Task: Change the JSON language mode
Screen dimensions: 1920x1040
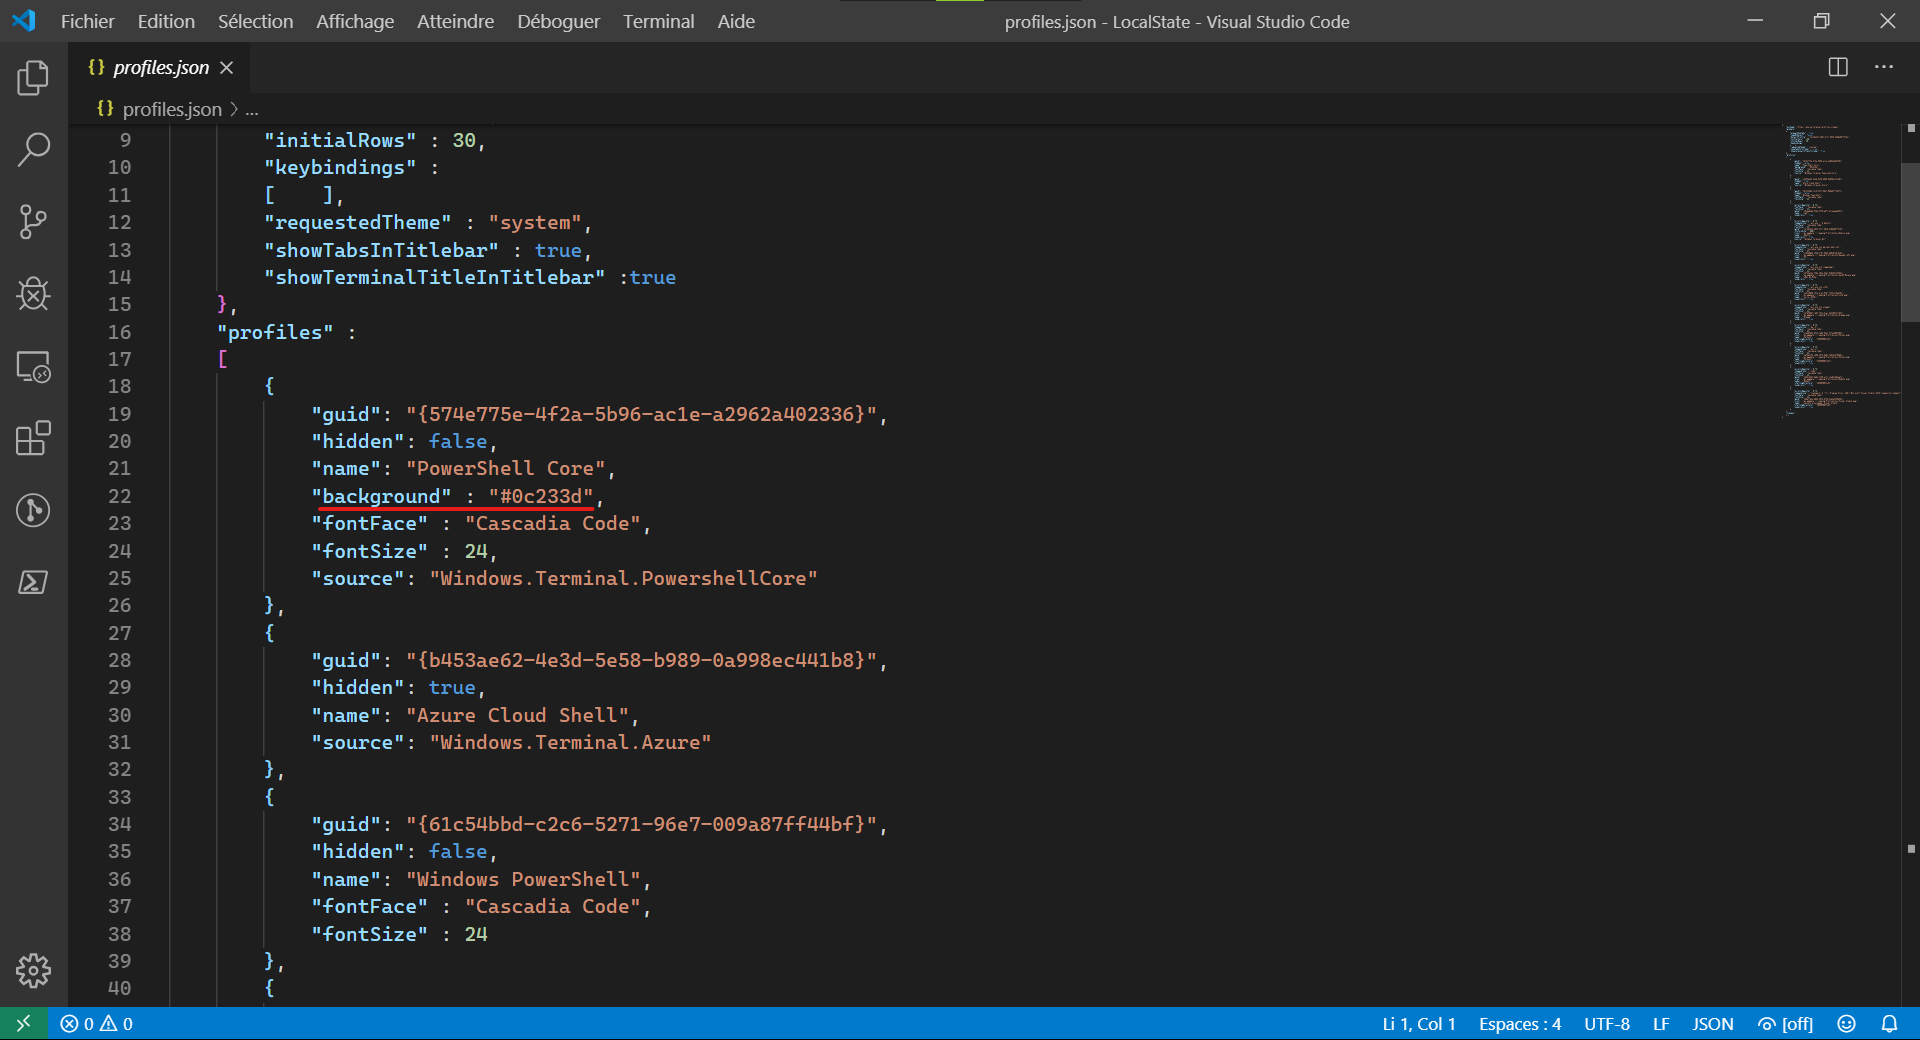Action: coord(1713,1023)
